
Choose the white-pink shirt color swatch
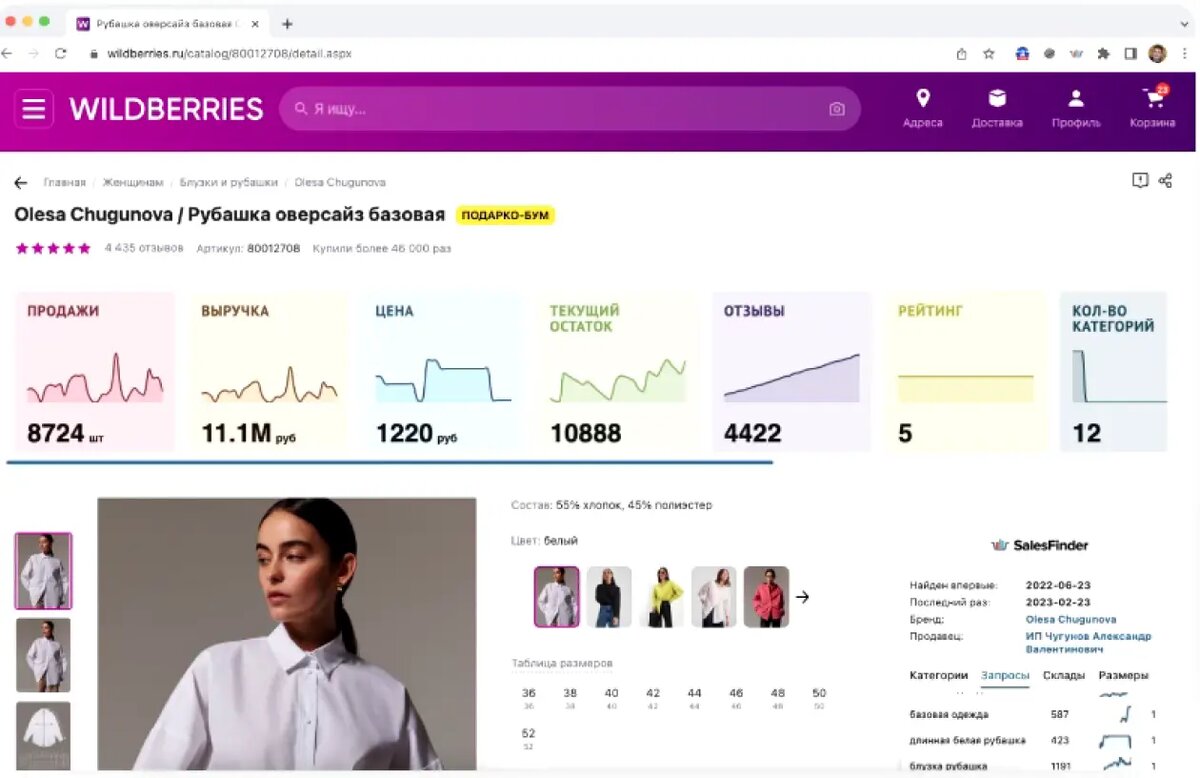point(714,597)
